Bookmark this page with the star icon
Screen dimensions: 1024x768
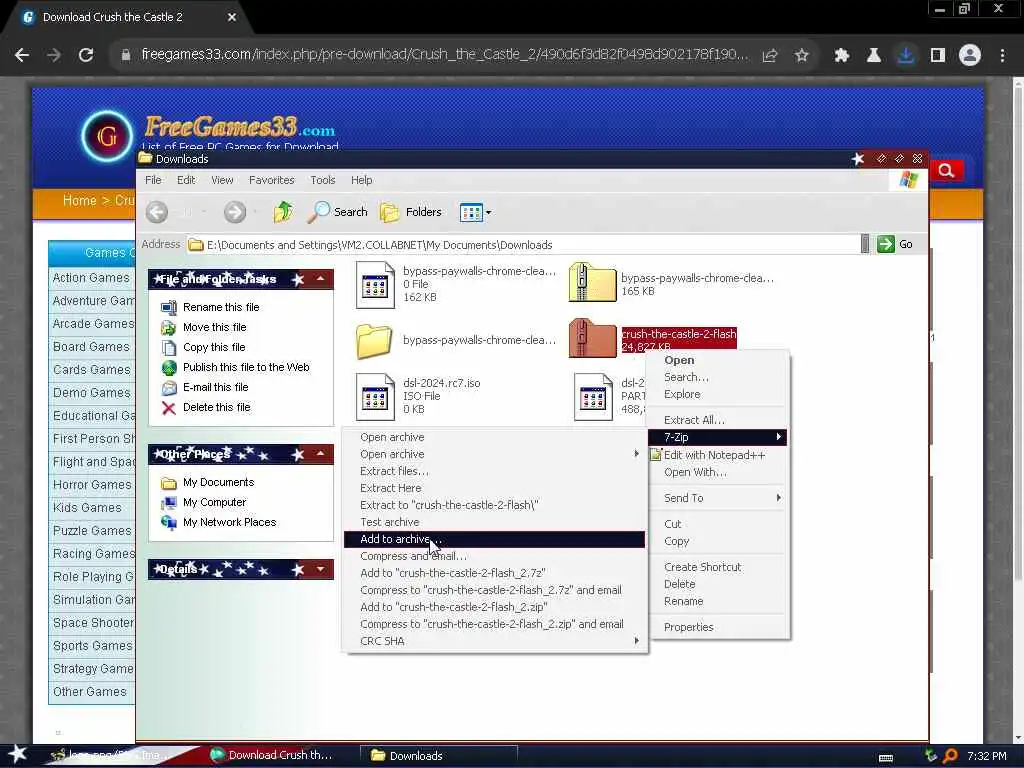pyautogui.click(x=801, y=56)
